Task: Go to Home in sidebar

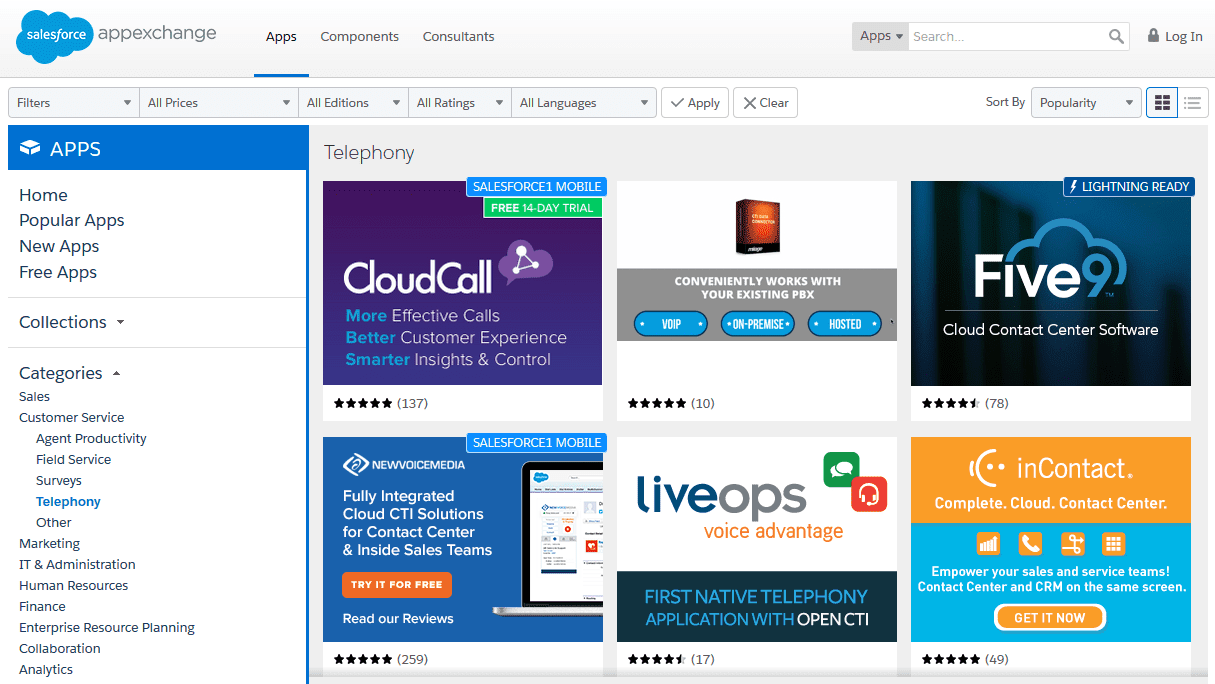Action: pyautogui.click(x=43, y=195)
